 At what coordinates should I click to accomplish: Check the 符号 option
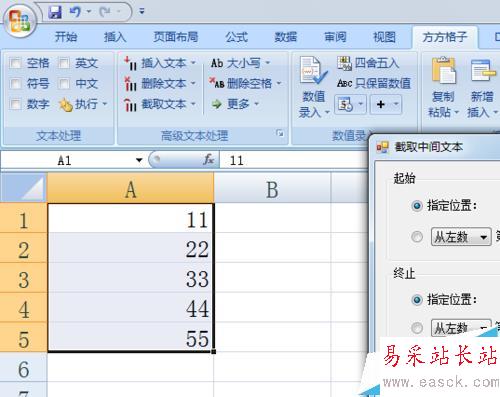pyautogui.click(x=15, y=83)
